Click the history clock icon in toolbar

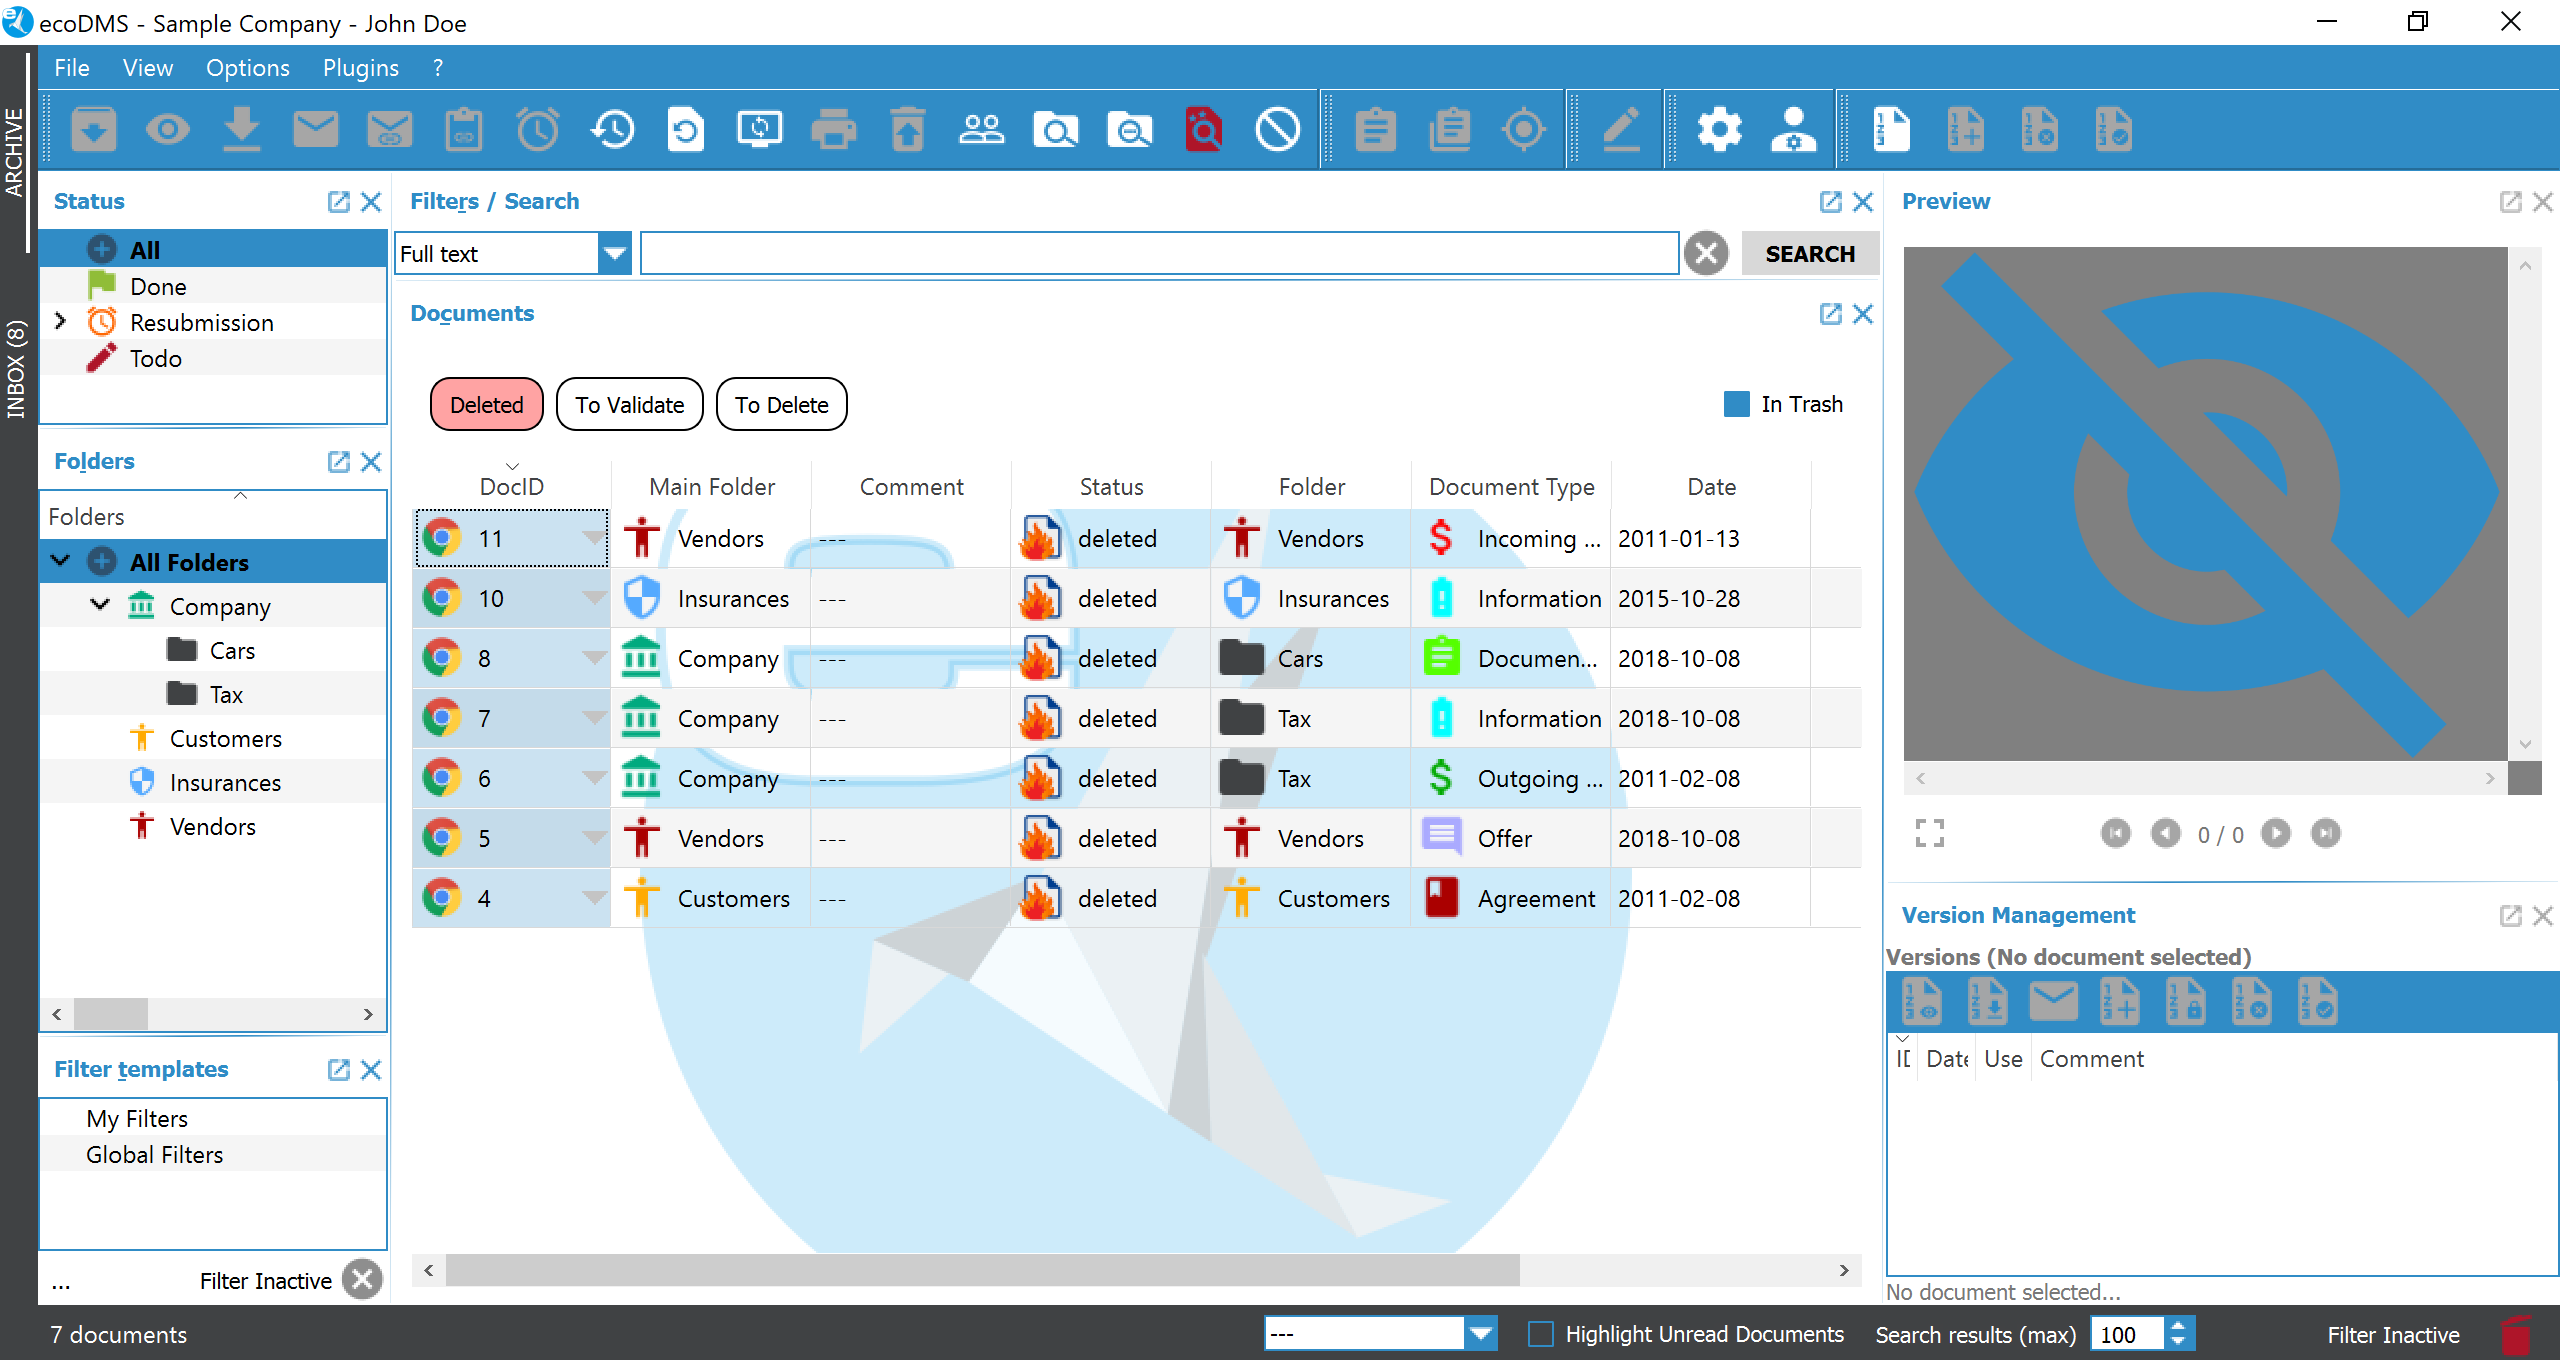pyautogui.click(x=612, y=130)
